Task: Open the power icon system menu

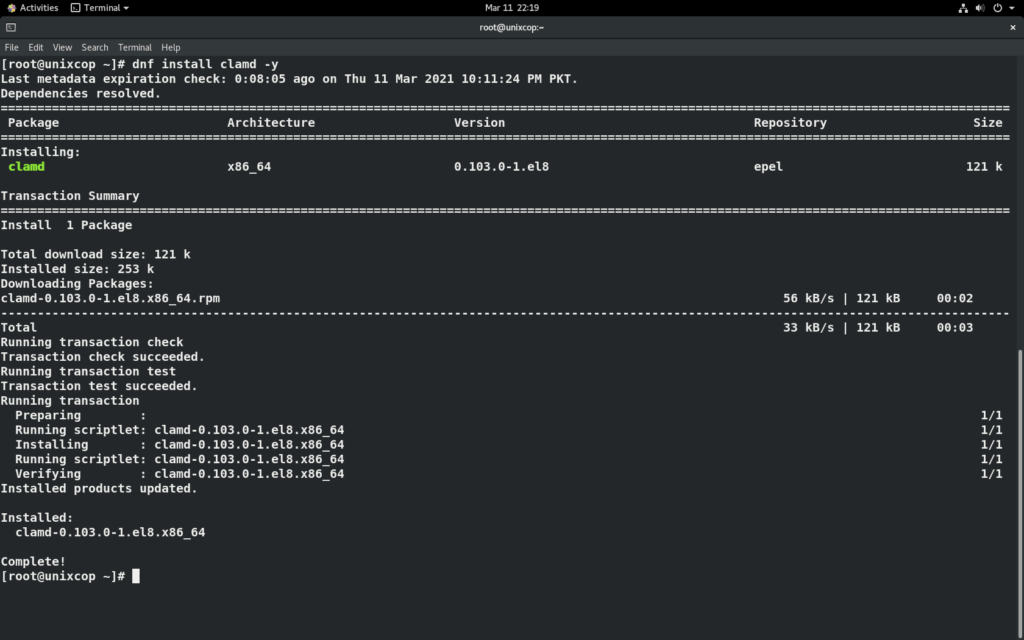Action: point(997,8)
